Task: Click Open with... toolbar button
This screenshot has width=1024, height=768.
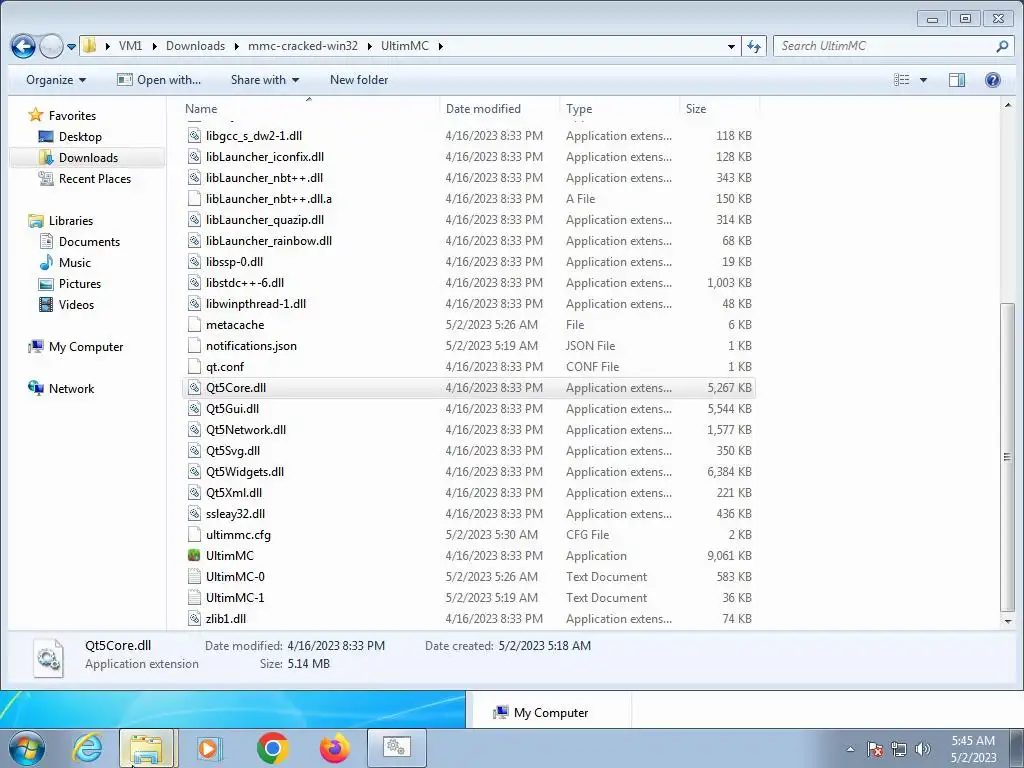Action: pos(159,80)
